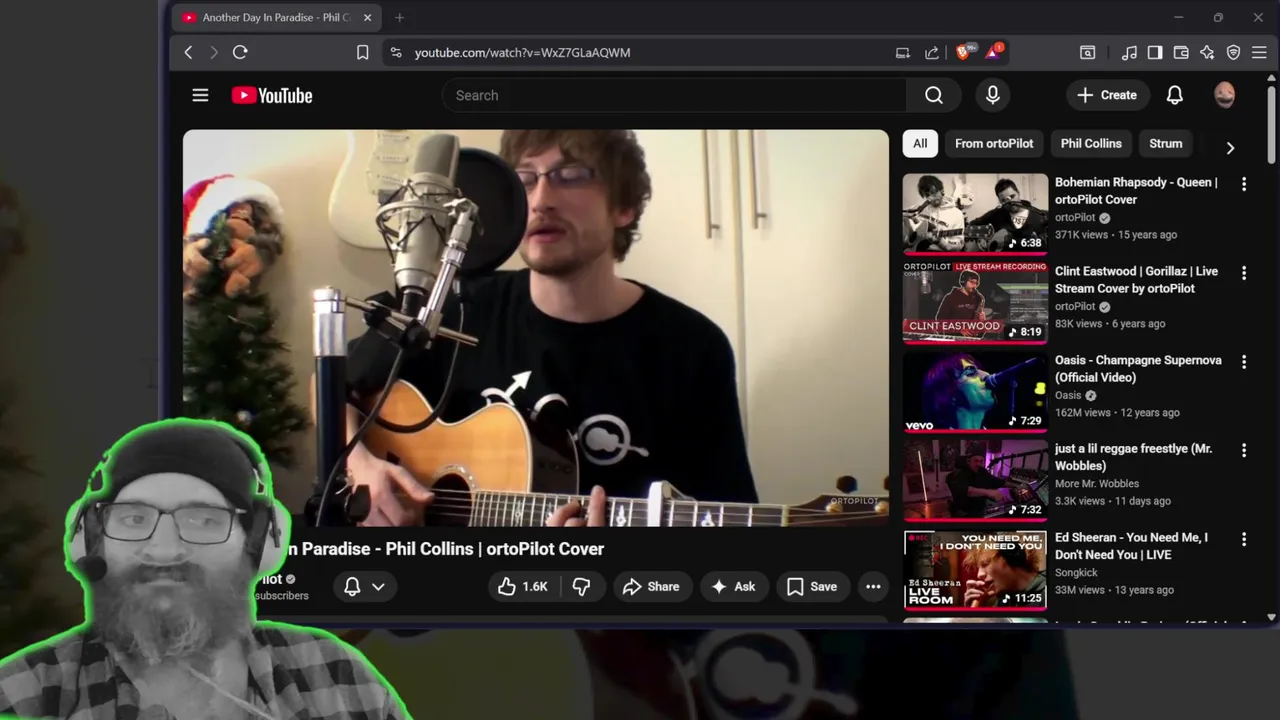
Task: Save the video to a playlist
Action: click(x=812, y=587)
